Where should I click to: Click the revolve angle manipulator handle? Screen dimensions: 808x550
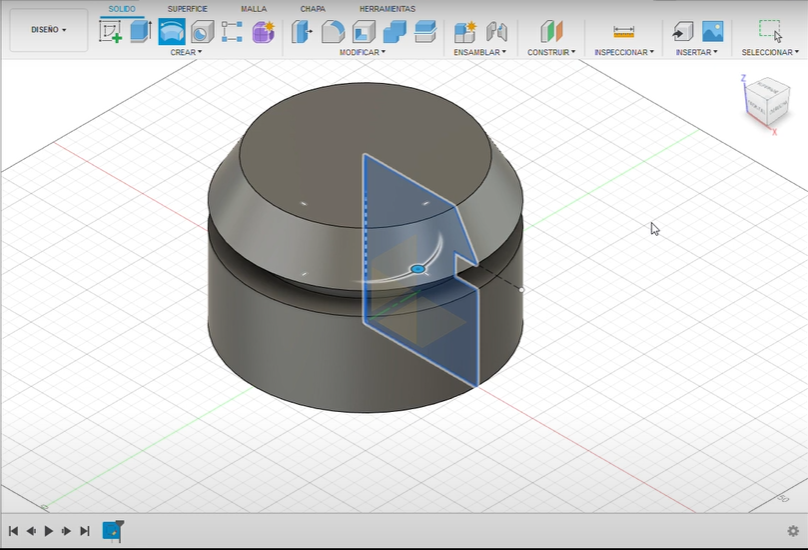pos(418,269)
